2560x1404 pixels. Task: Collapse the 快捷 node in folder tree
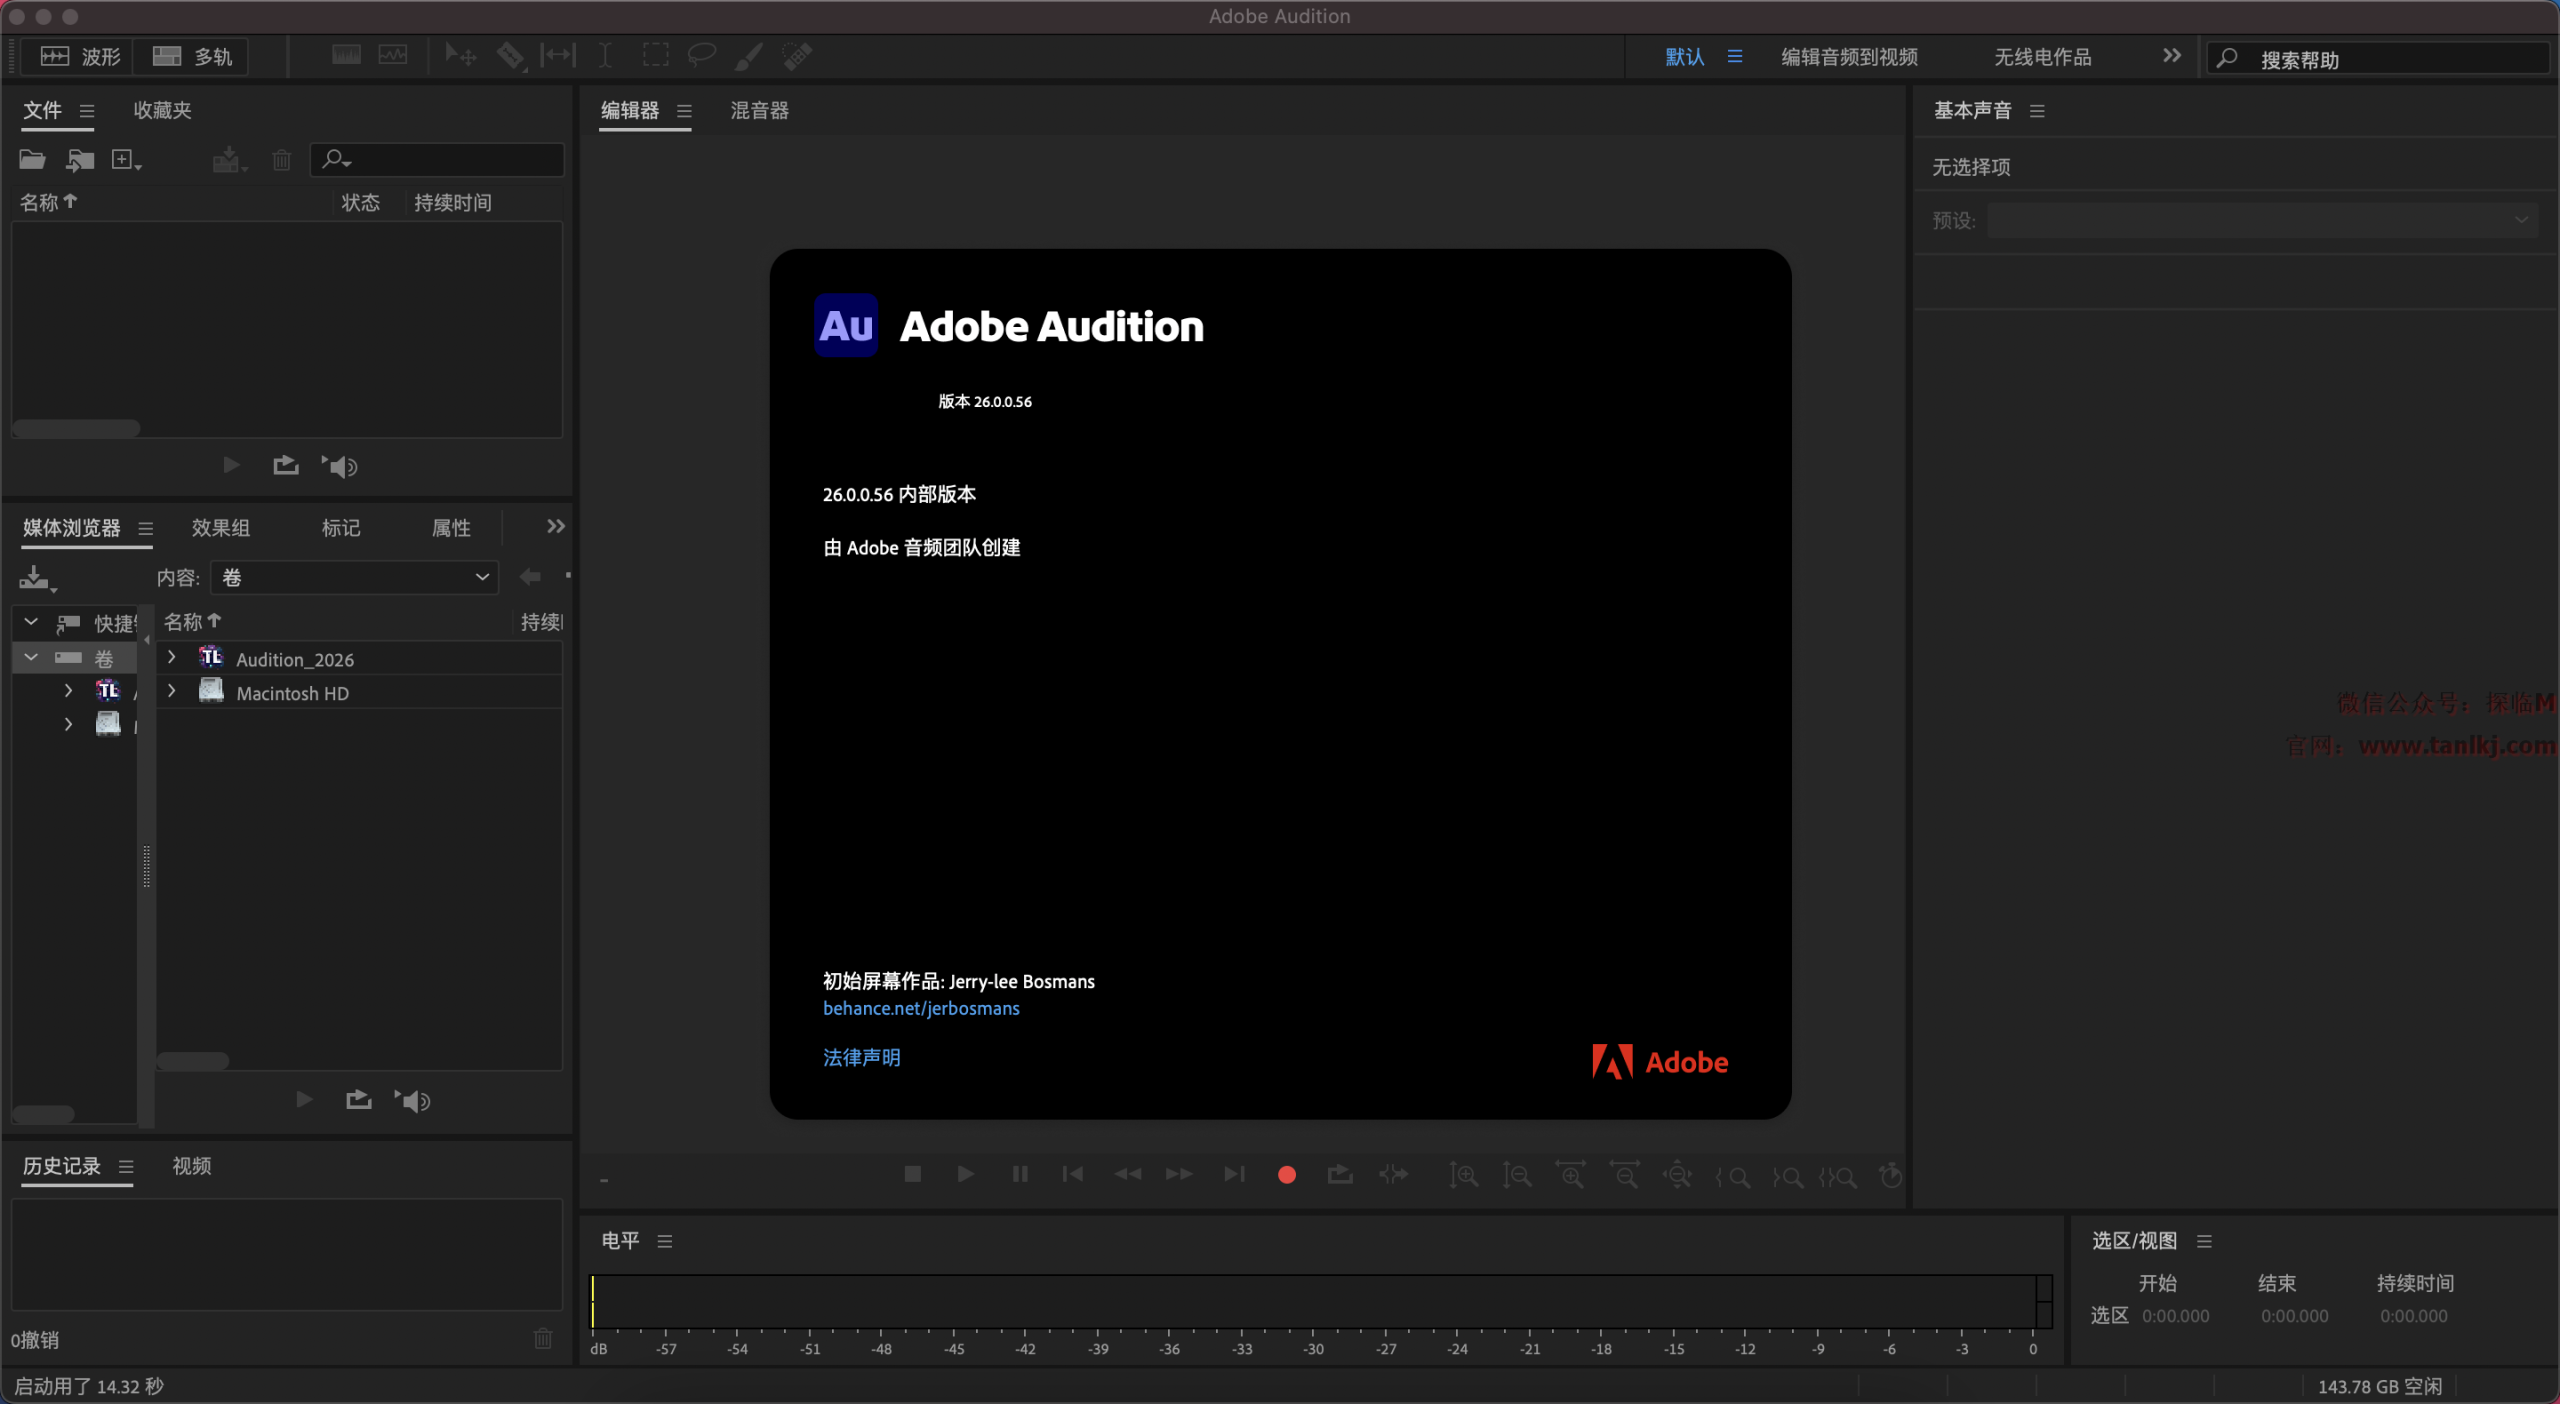(31, 622)
